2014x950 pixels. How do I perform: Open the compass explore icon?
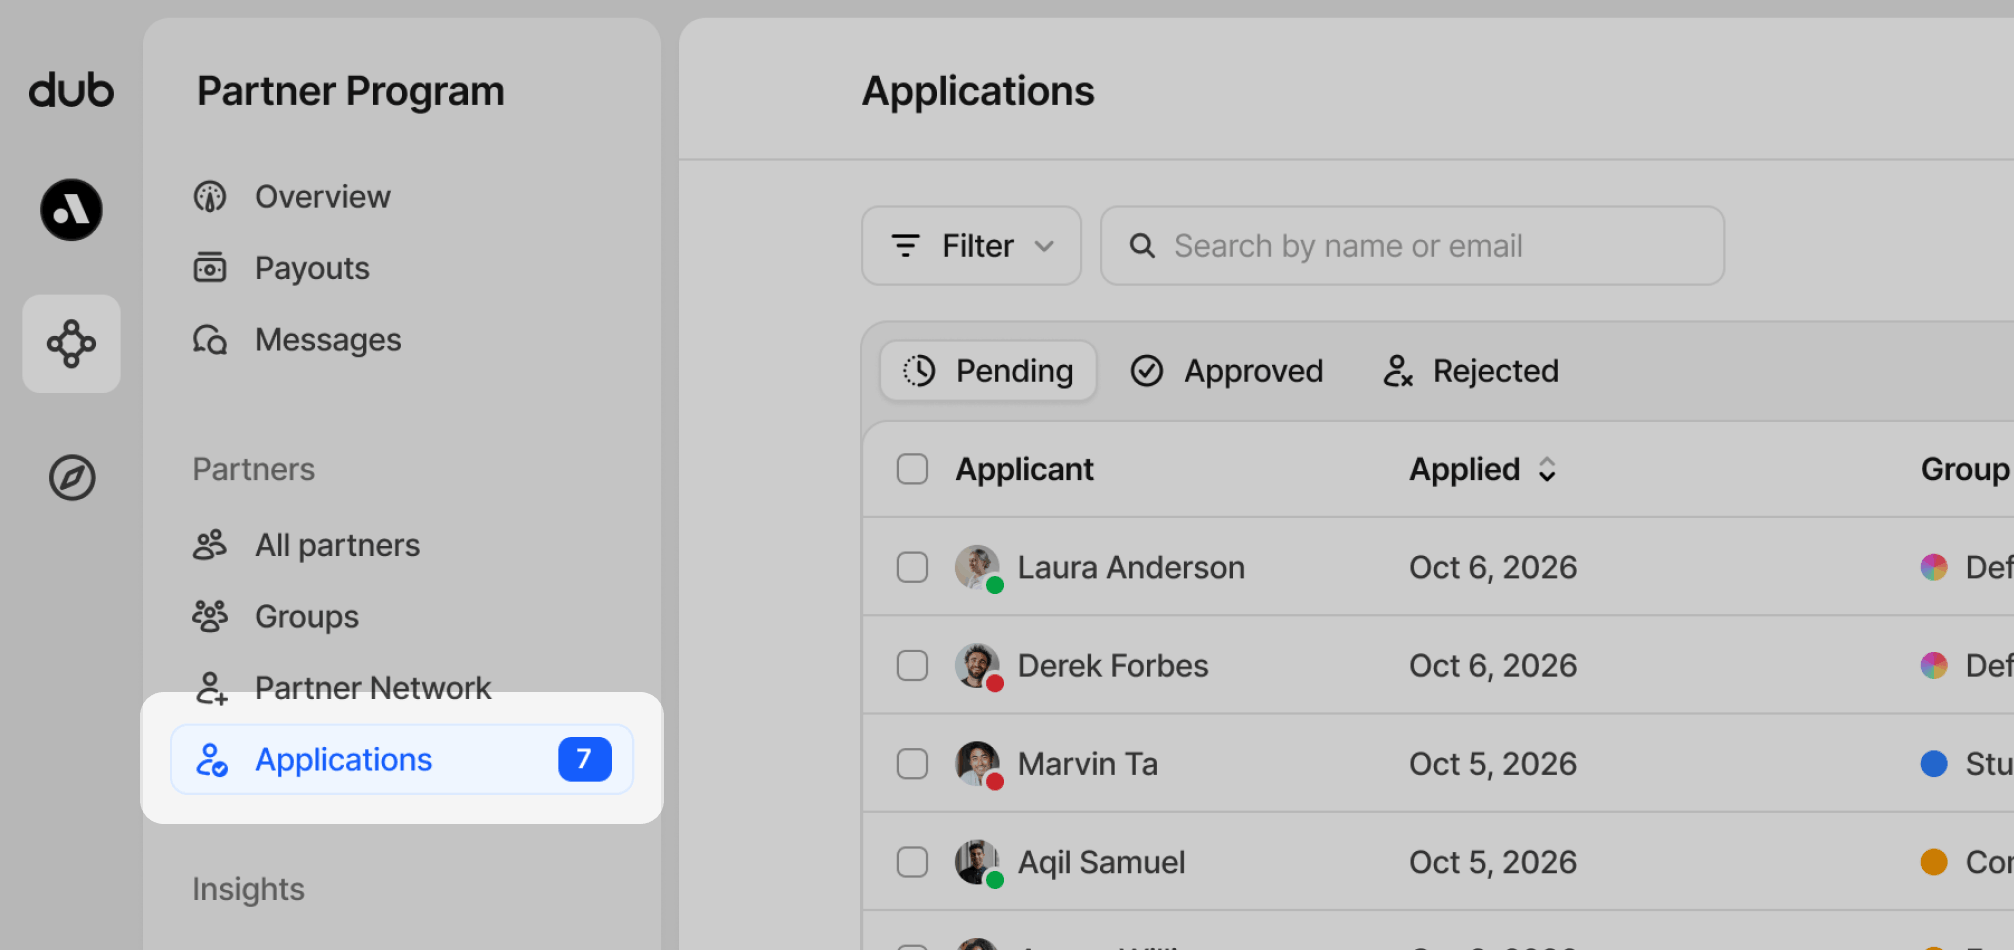click(x=72, y=478)
